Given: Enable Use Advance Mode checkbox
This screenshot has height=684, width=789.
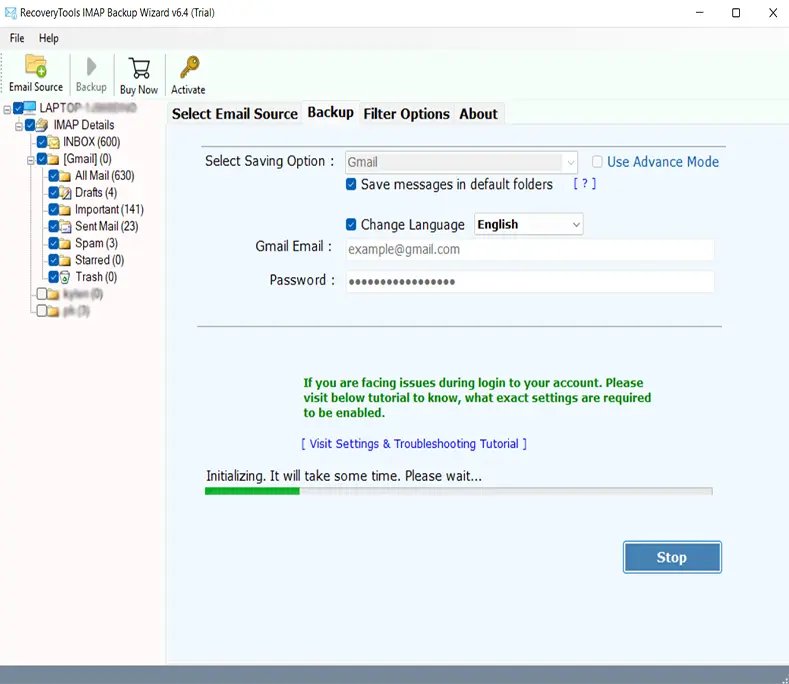Looking at the screenshot, I should [597, 162].
